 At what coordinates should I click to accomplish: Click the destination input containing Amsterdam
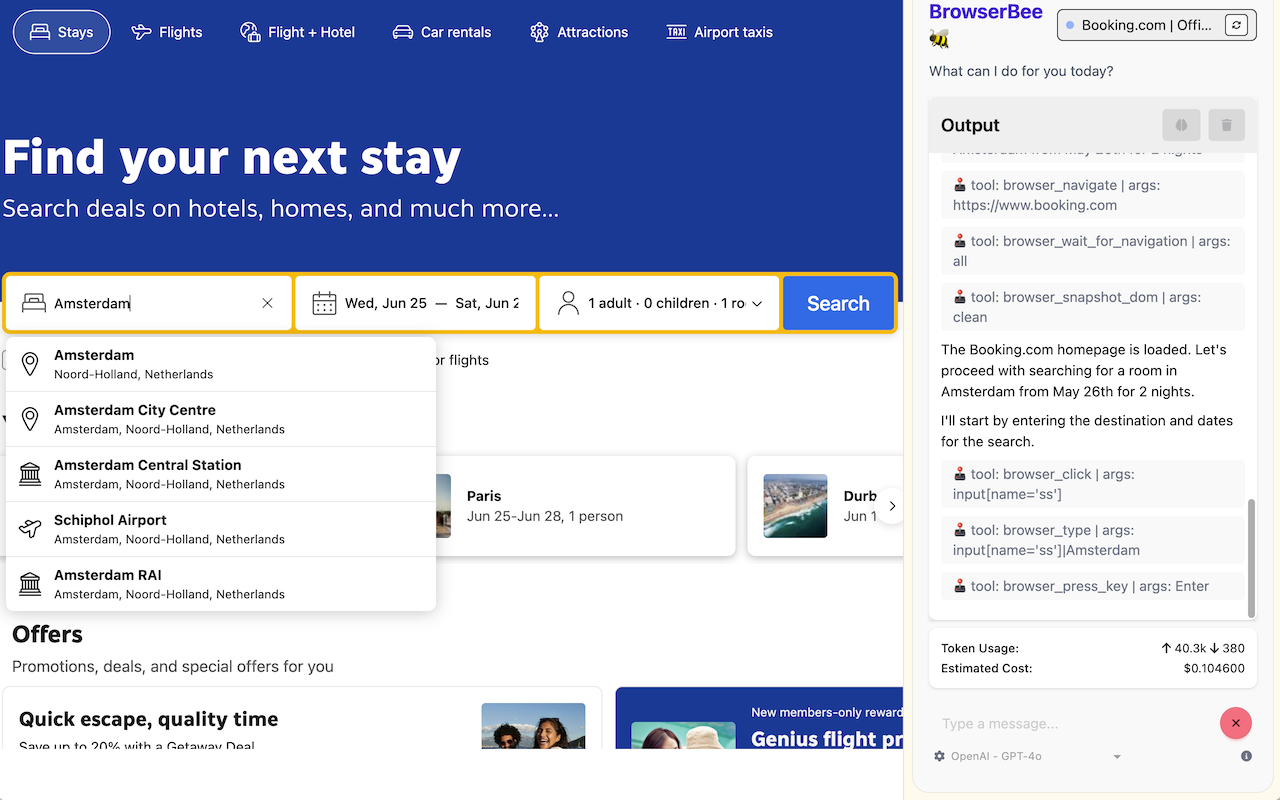tap(150, 303)
